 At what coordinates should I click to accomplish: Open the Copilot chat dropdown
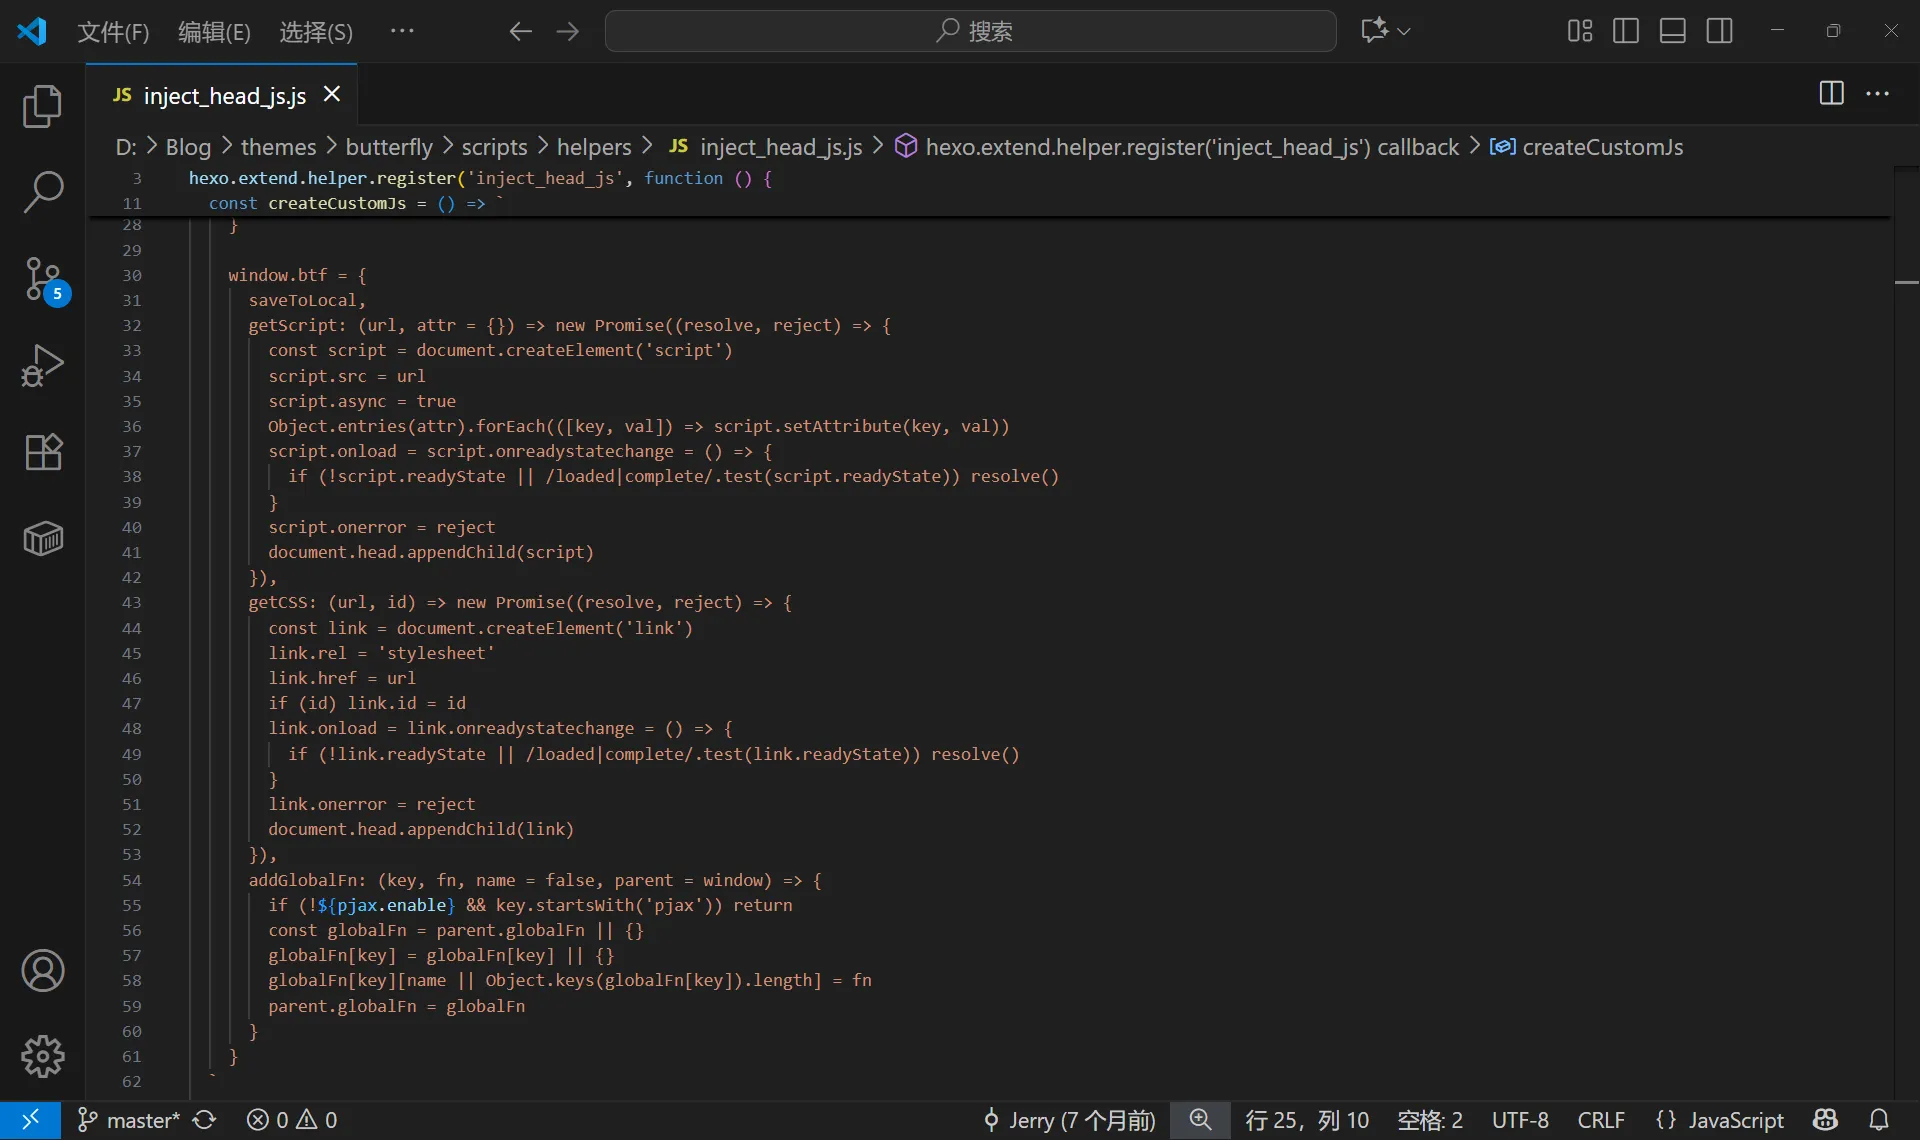click(x=1385, y=31)
